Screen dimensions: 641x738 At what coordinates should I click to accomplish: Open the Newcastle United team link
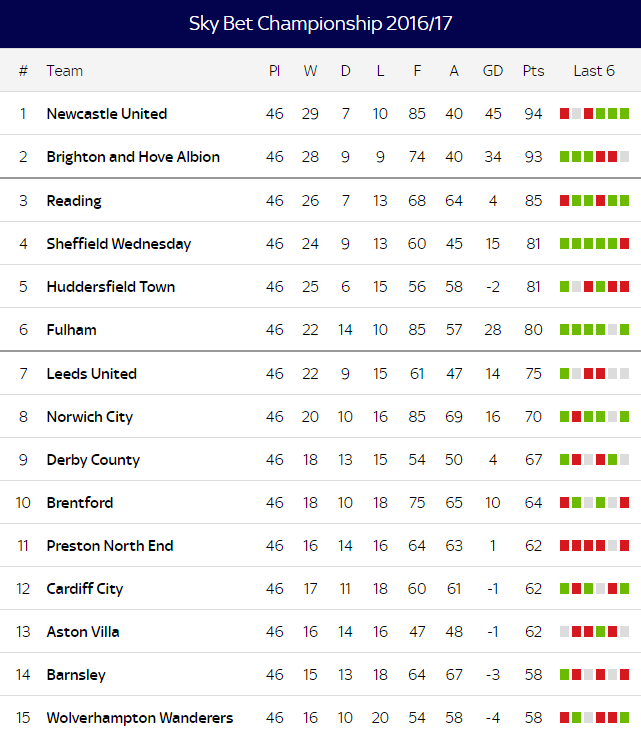pyautogui.click(x=107, y=114)
